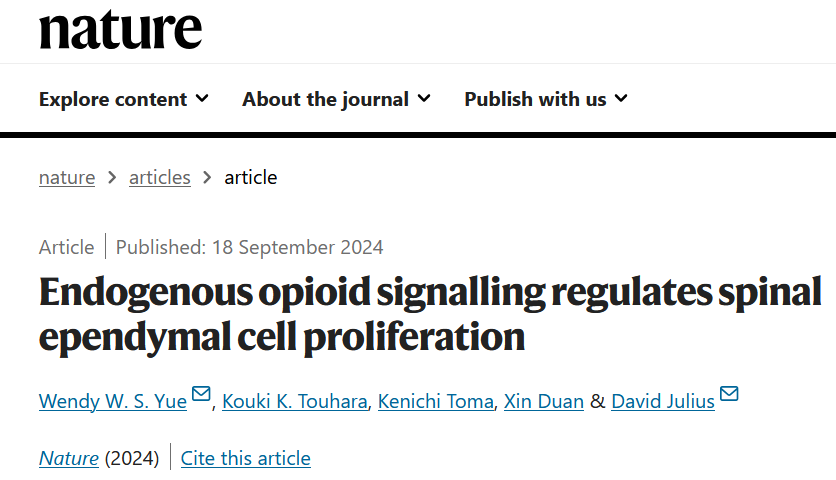Click envelope icon beside David Julius
Image resolution: width=836 pixels, height=480 pixels.
coord(729,394)
